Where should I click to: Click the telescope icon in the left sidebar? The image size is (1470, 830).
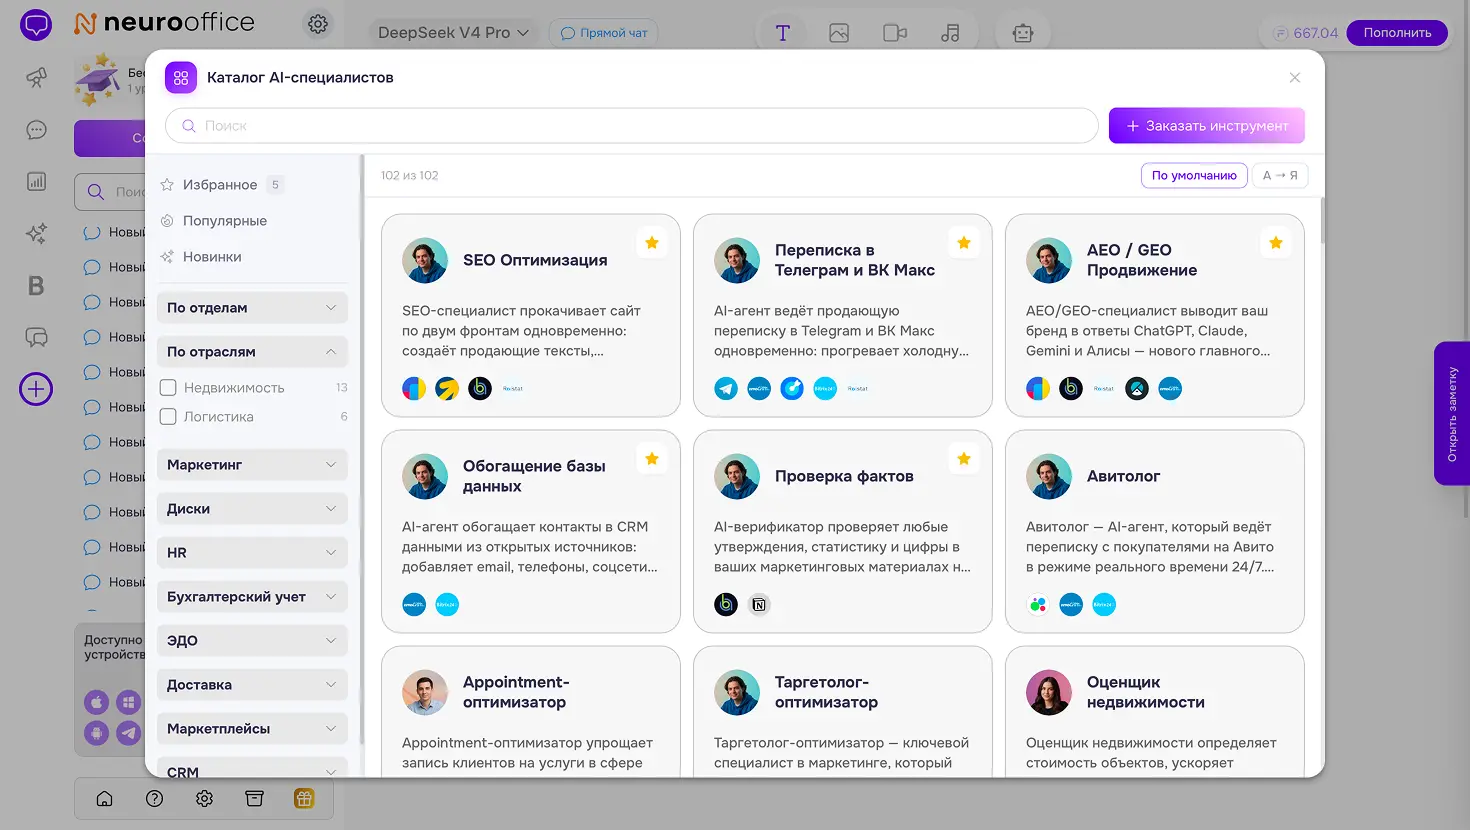coord(36,77)
